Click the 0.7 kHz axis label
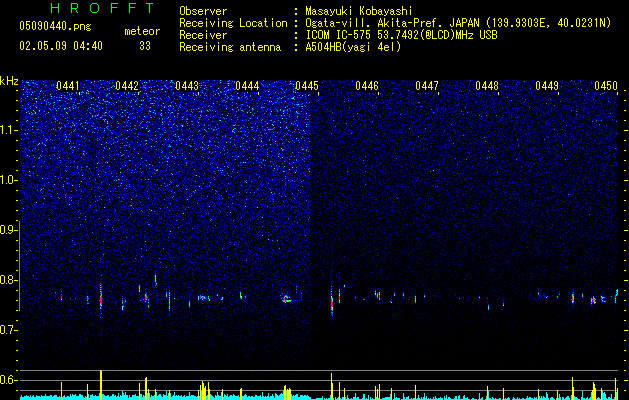This screenshot has width=629, height=400. (8, 330)
